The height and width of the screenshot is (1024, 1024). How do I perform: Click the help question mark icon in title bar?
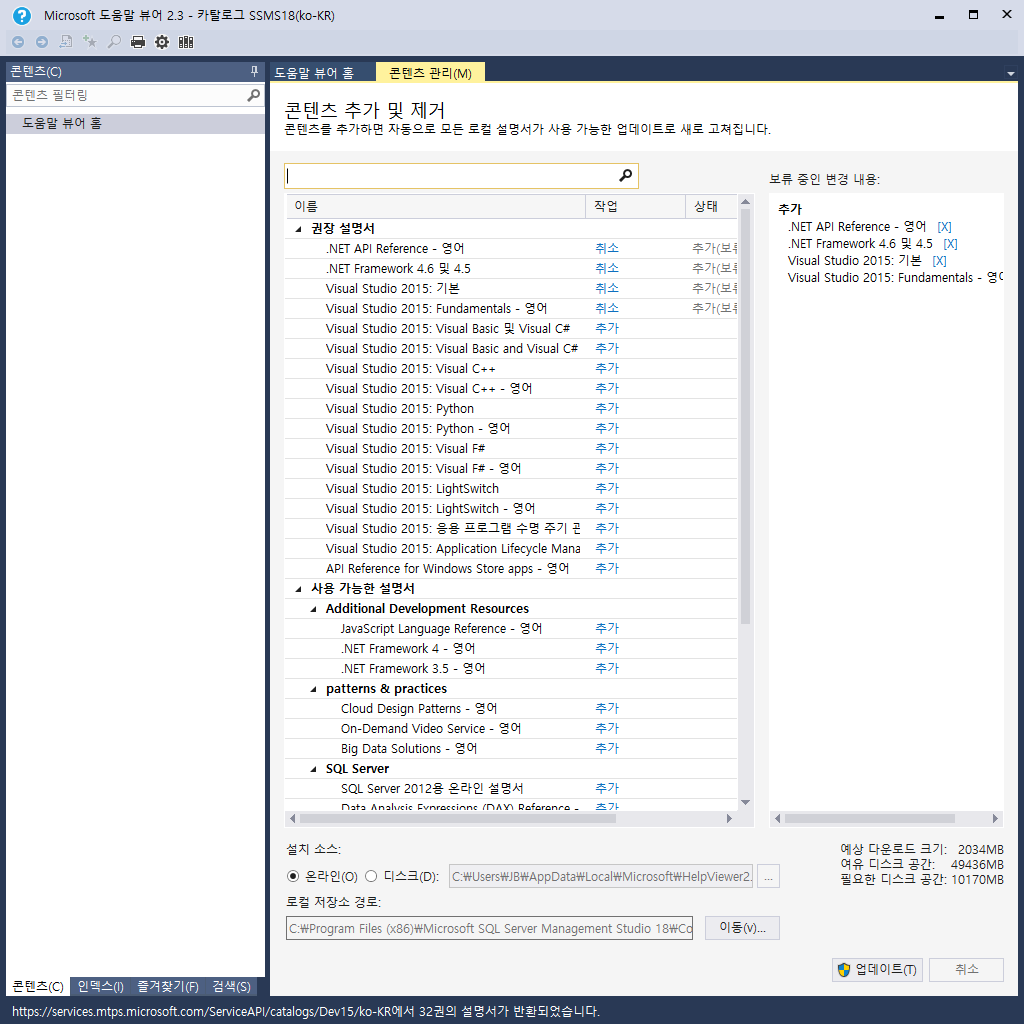[x=22, y=15]
